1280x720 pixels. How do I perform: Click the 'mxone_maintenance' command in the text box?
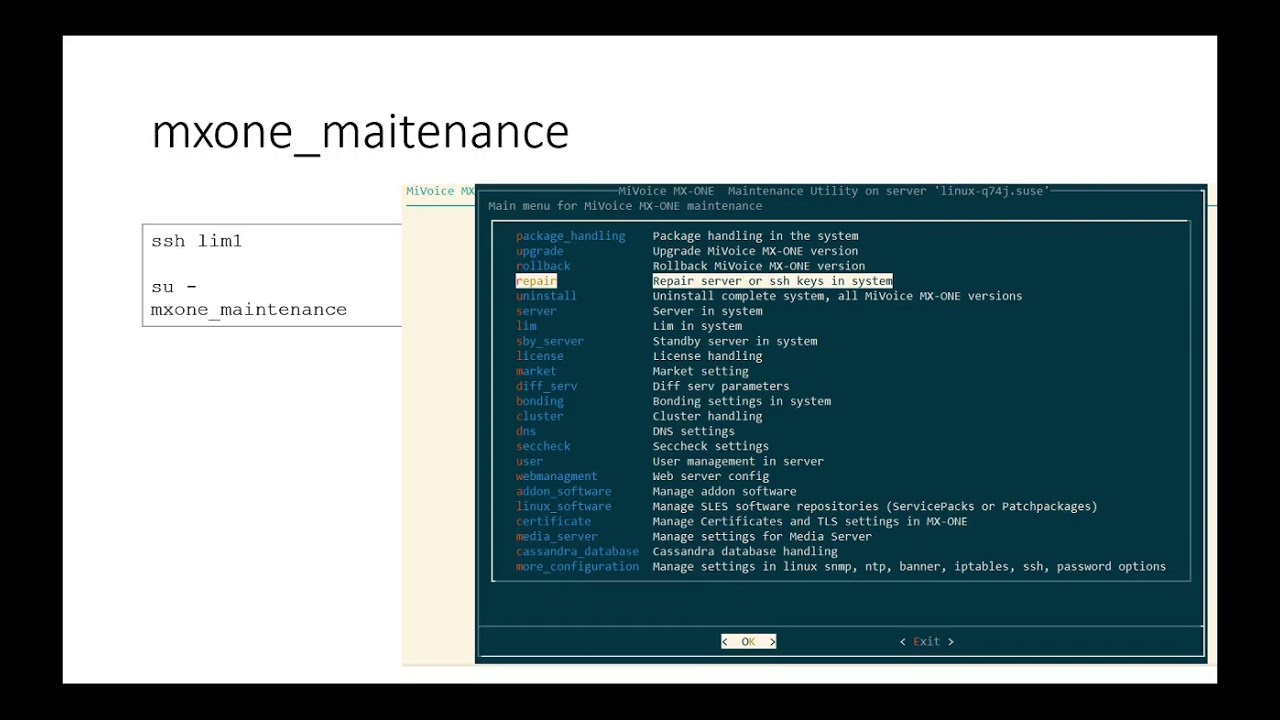249,310
